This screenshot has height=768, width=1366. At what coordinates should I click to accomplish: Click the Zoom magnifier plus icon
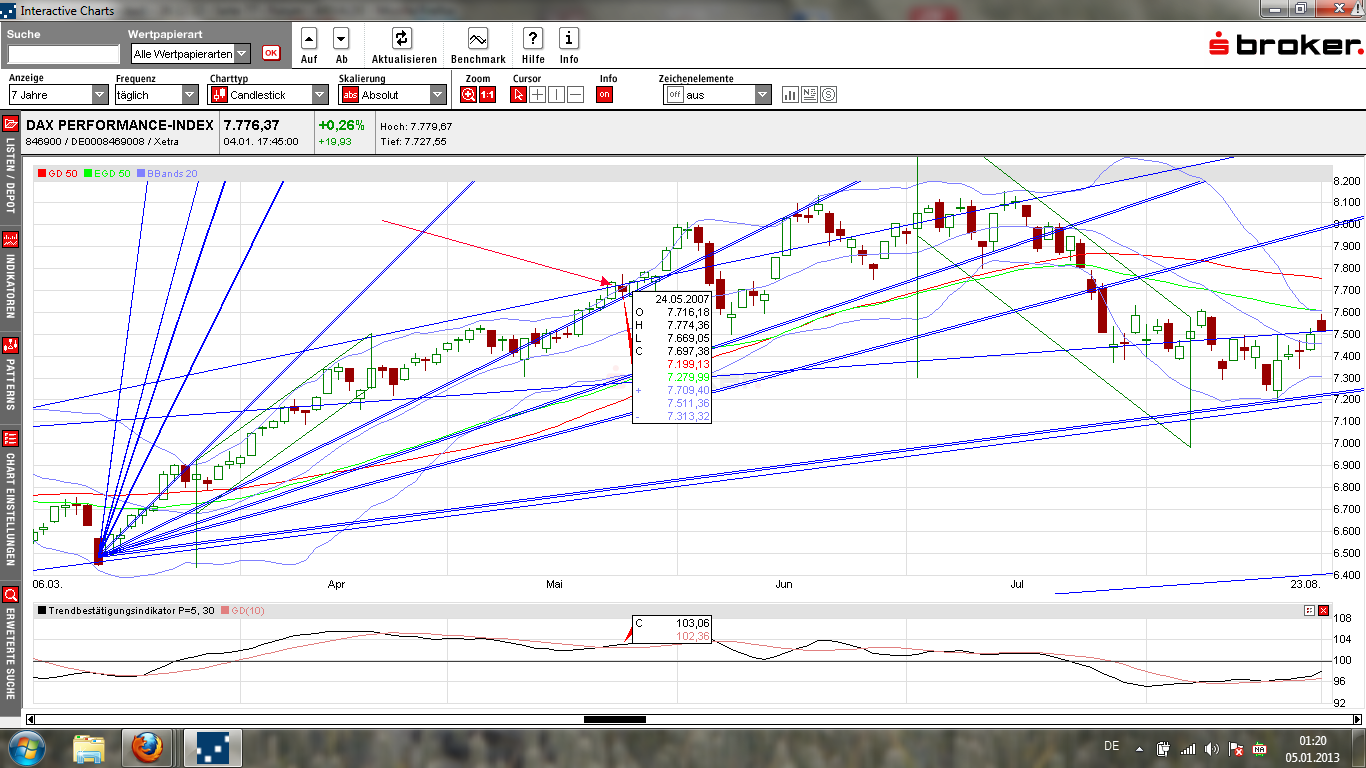coord(468,95)
